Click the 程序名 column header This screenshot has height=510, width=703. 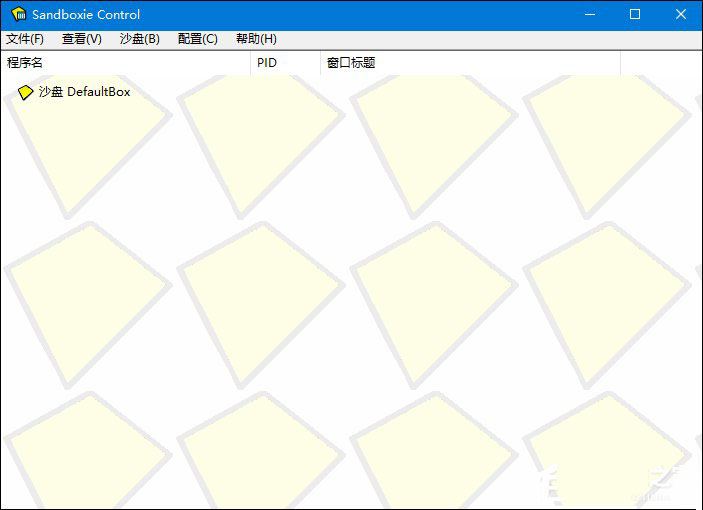click(126, 63)
